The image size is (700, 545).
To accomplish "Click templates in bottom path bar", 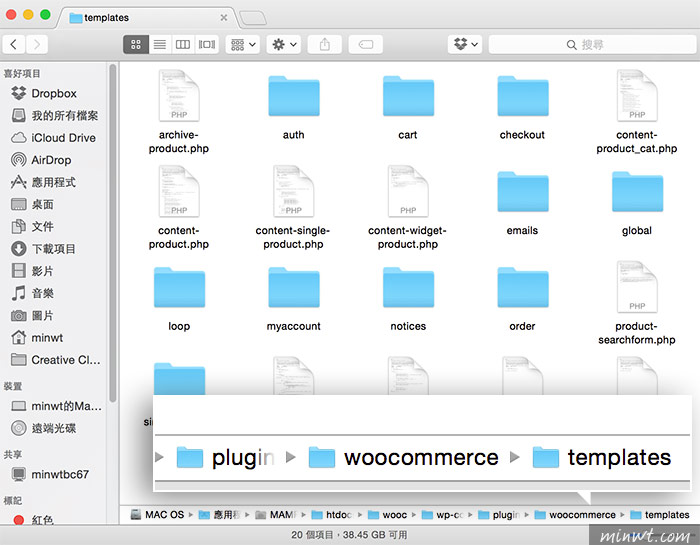I will click(x=660, y=515).
